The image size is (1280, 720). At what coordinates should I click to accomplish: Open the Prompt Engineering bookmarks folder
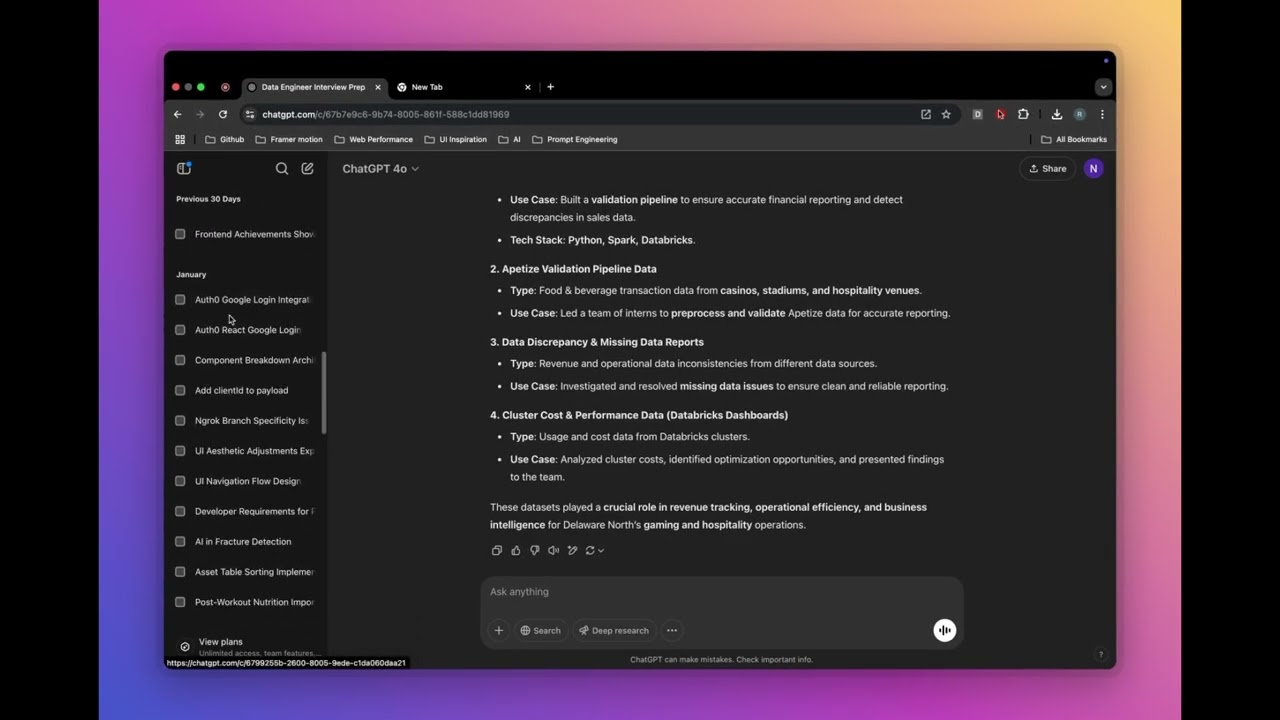pos(575,140)
